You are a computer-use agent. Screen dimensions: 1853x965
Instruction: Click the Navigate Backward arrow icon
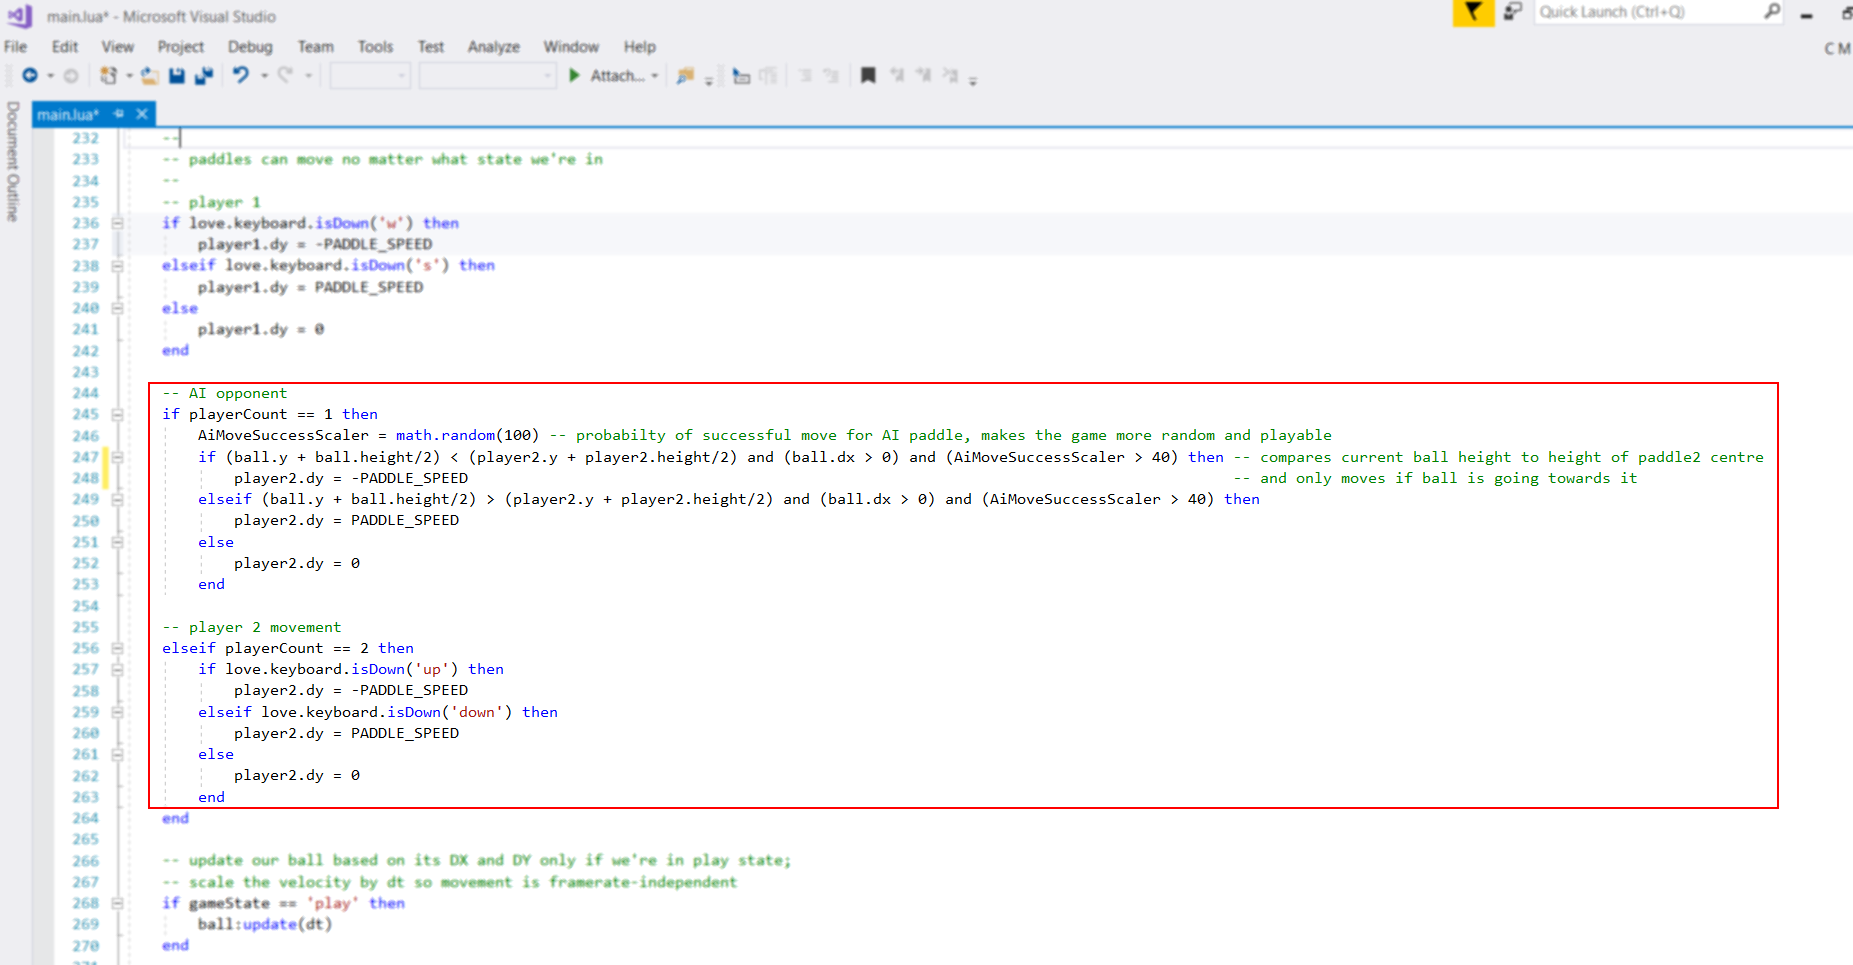(x=30, y=76)
